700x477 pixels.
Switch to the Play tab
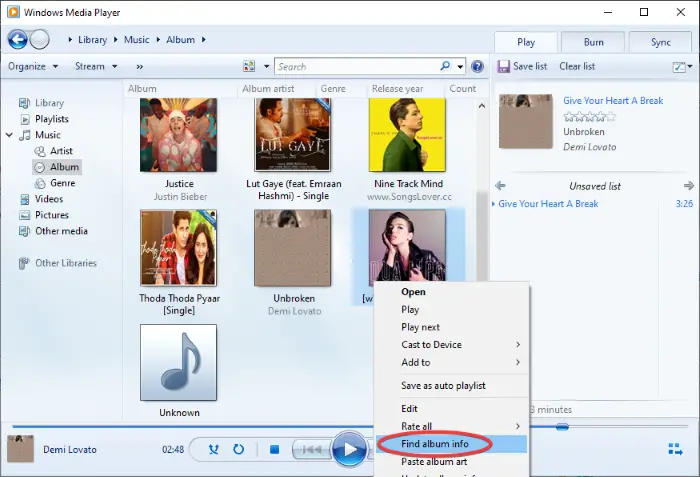click(x=526, y=42)
